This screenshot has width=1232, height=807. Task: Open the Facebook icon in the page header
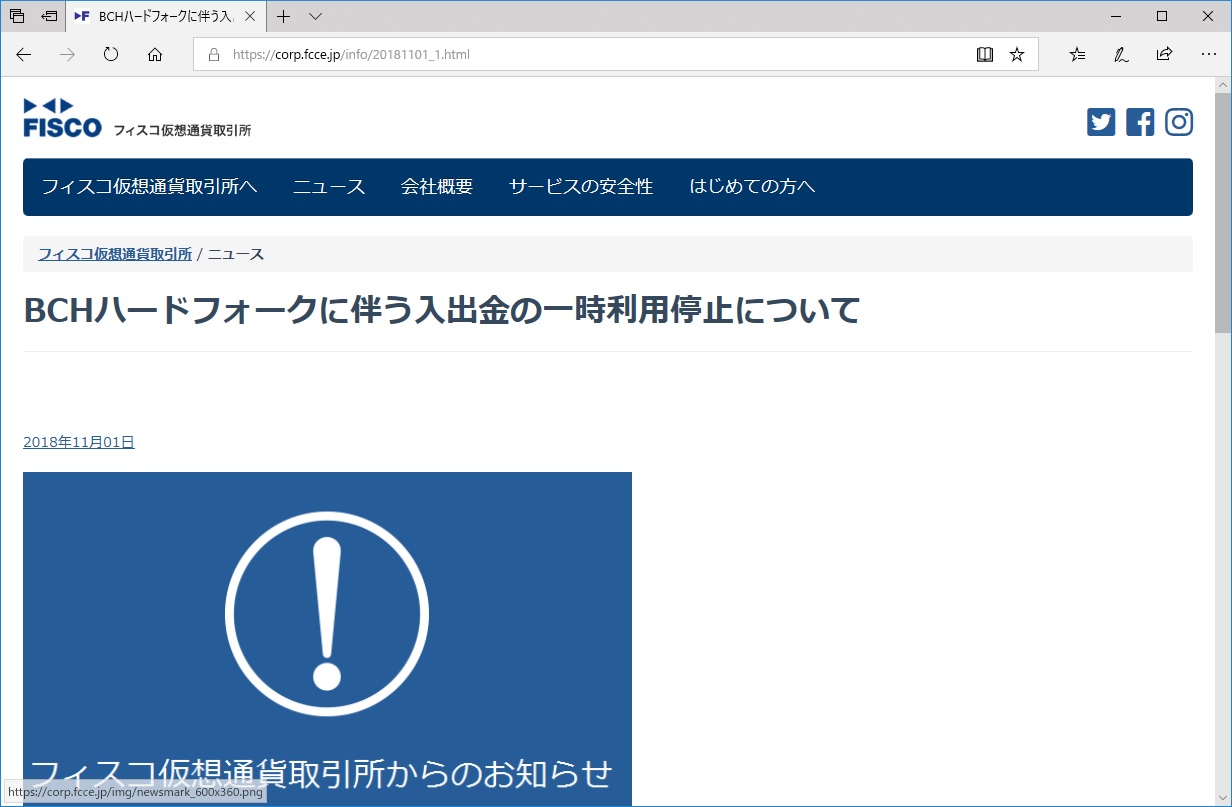(1139, 121)
